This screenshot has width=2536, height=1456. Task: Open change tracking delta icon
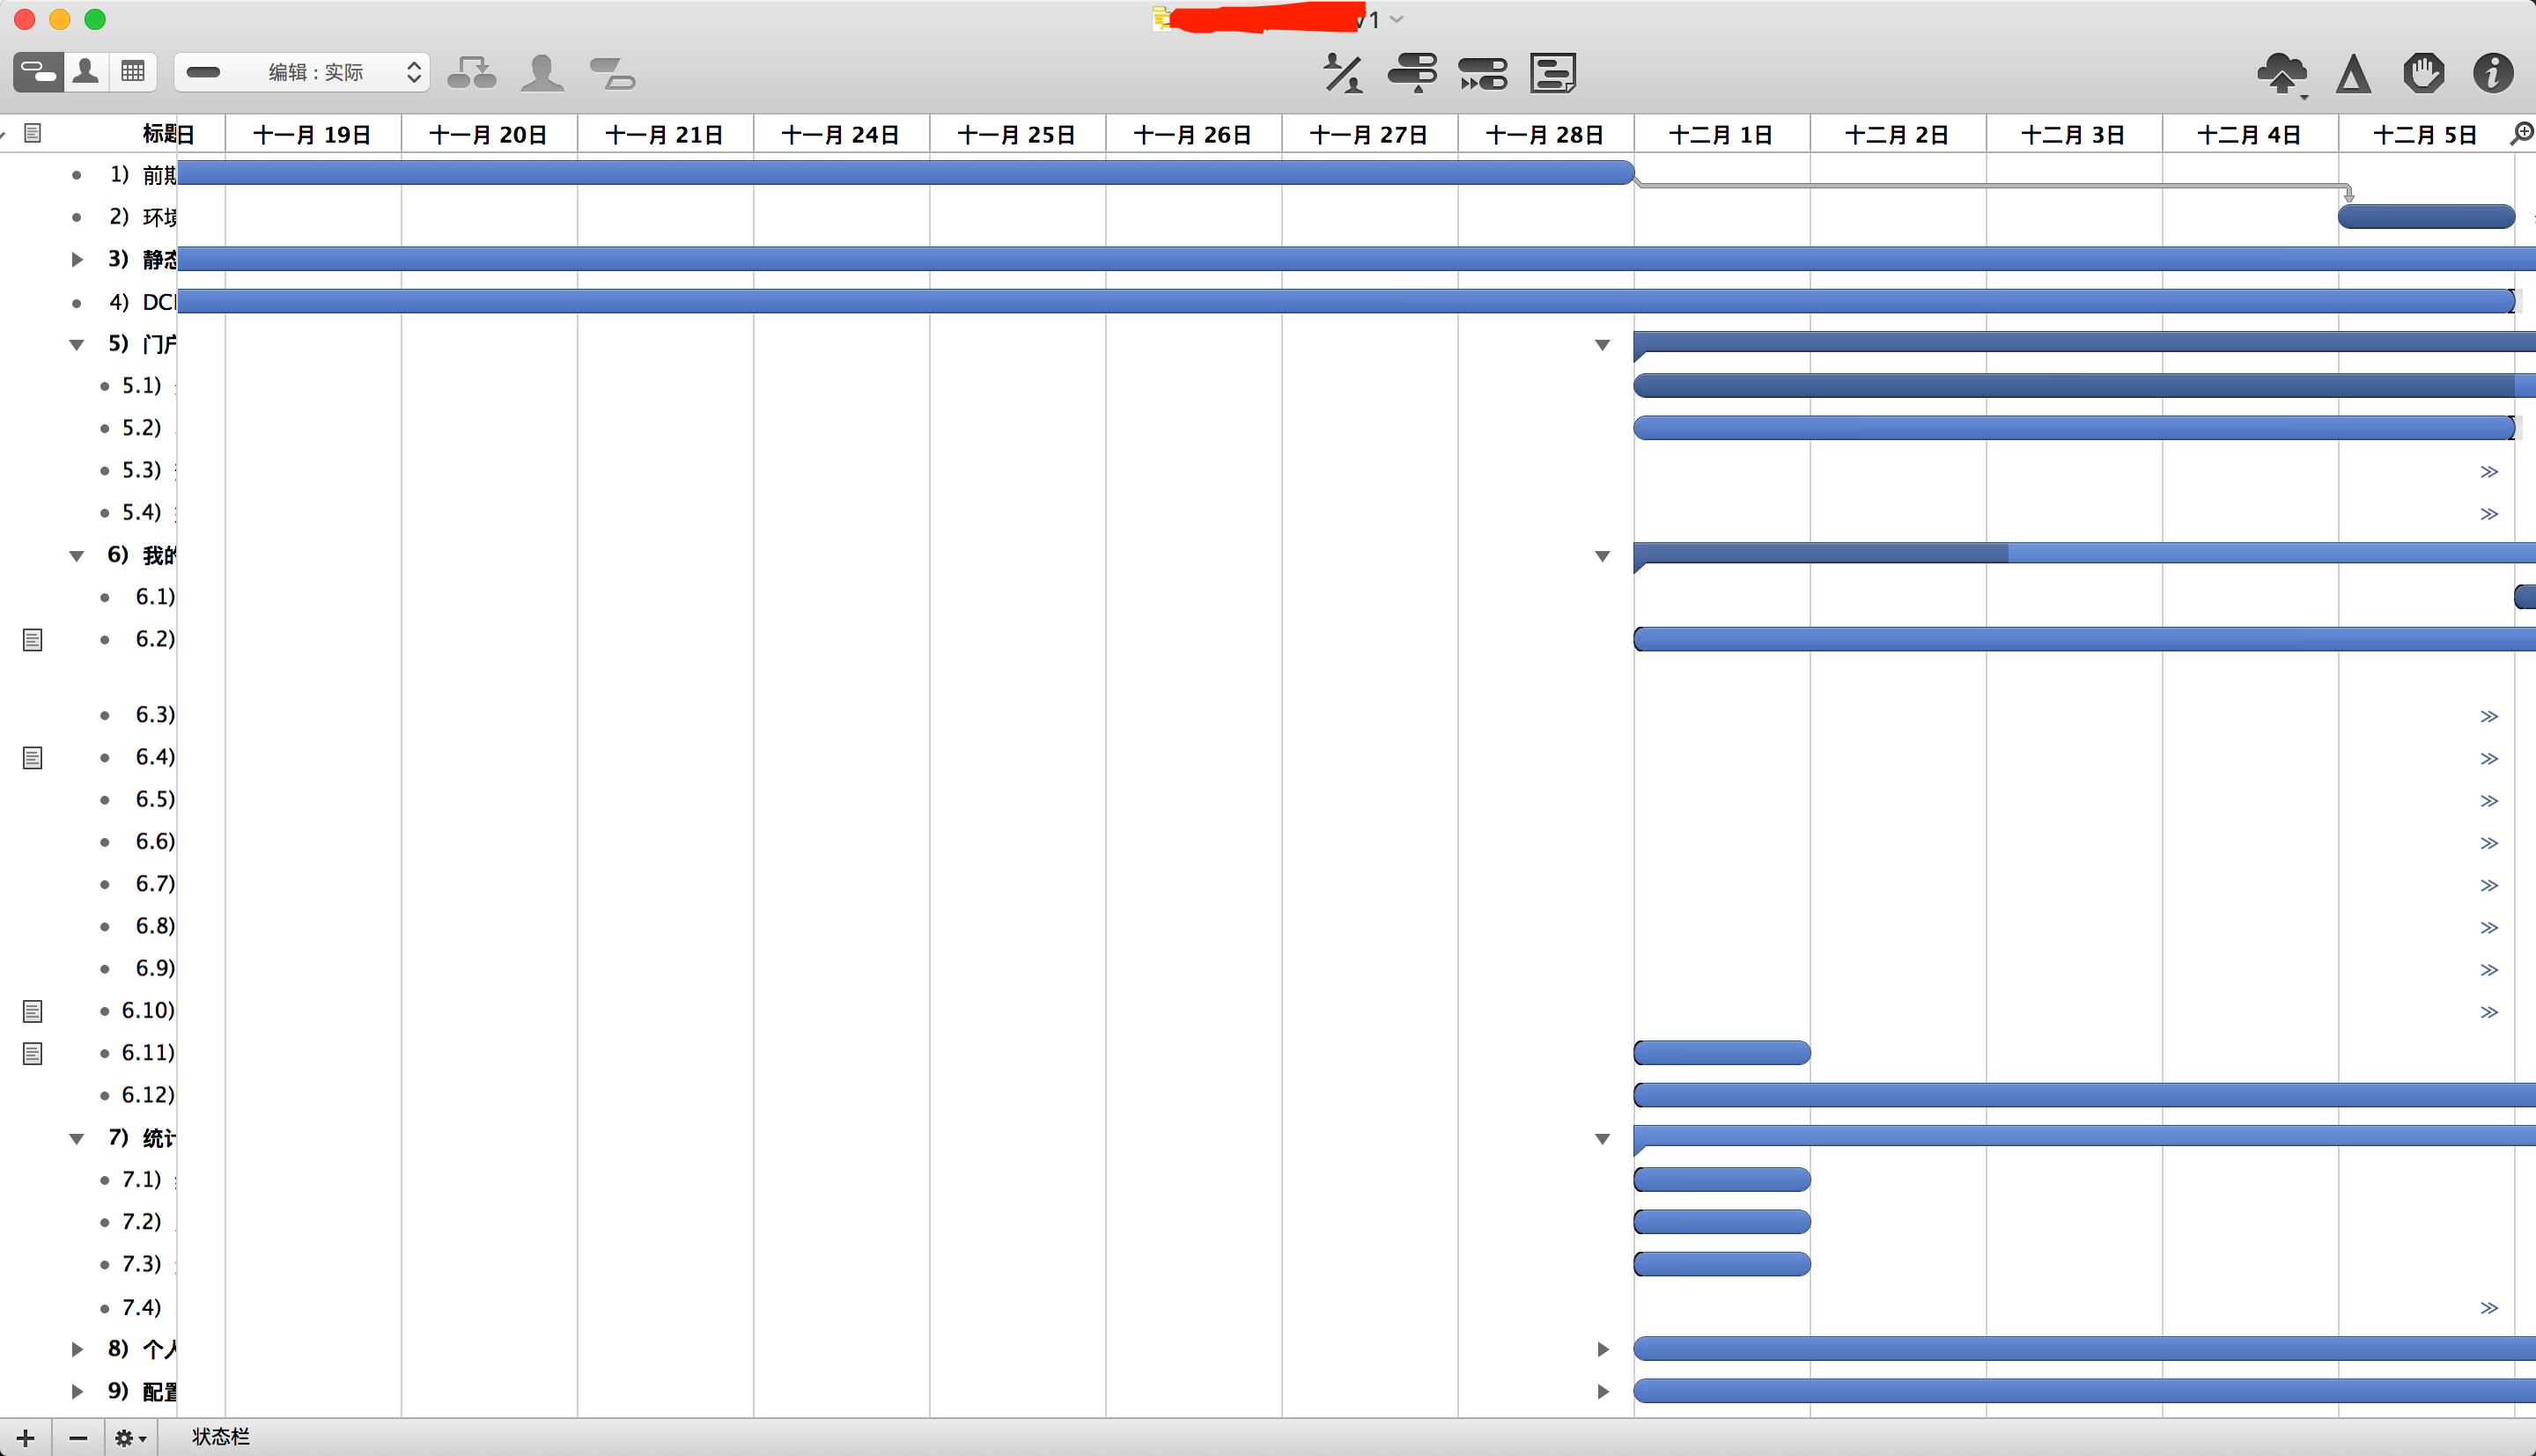(x=2353, y=73)
